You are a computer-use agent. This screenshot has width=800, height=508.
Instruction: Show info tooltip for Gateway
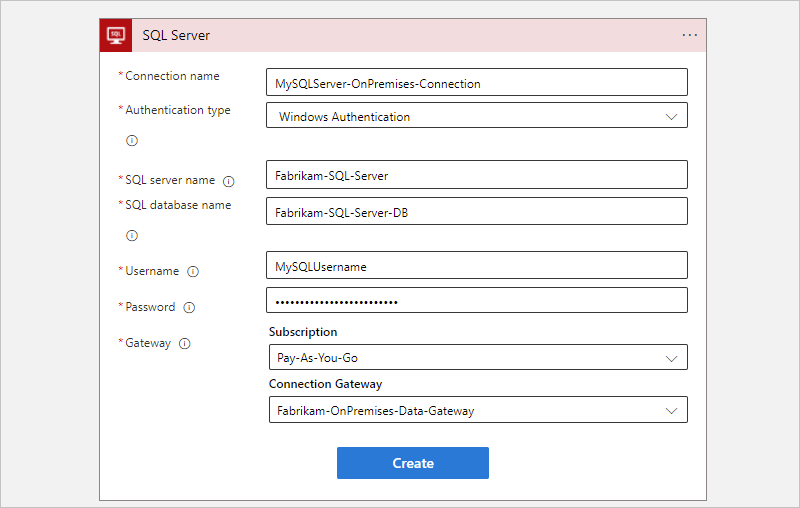click(x=185, y=343)
